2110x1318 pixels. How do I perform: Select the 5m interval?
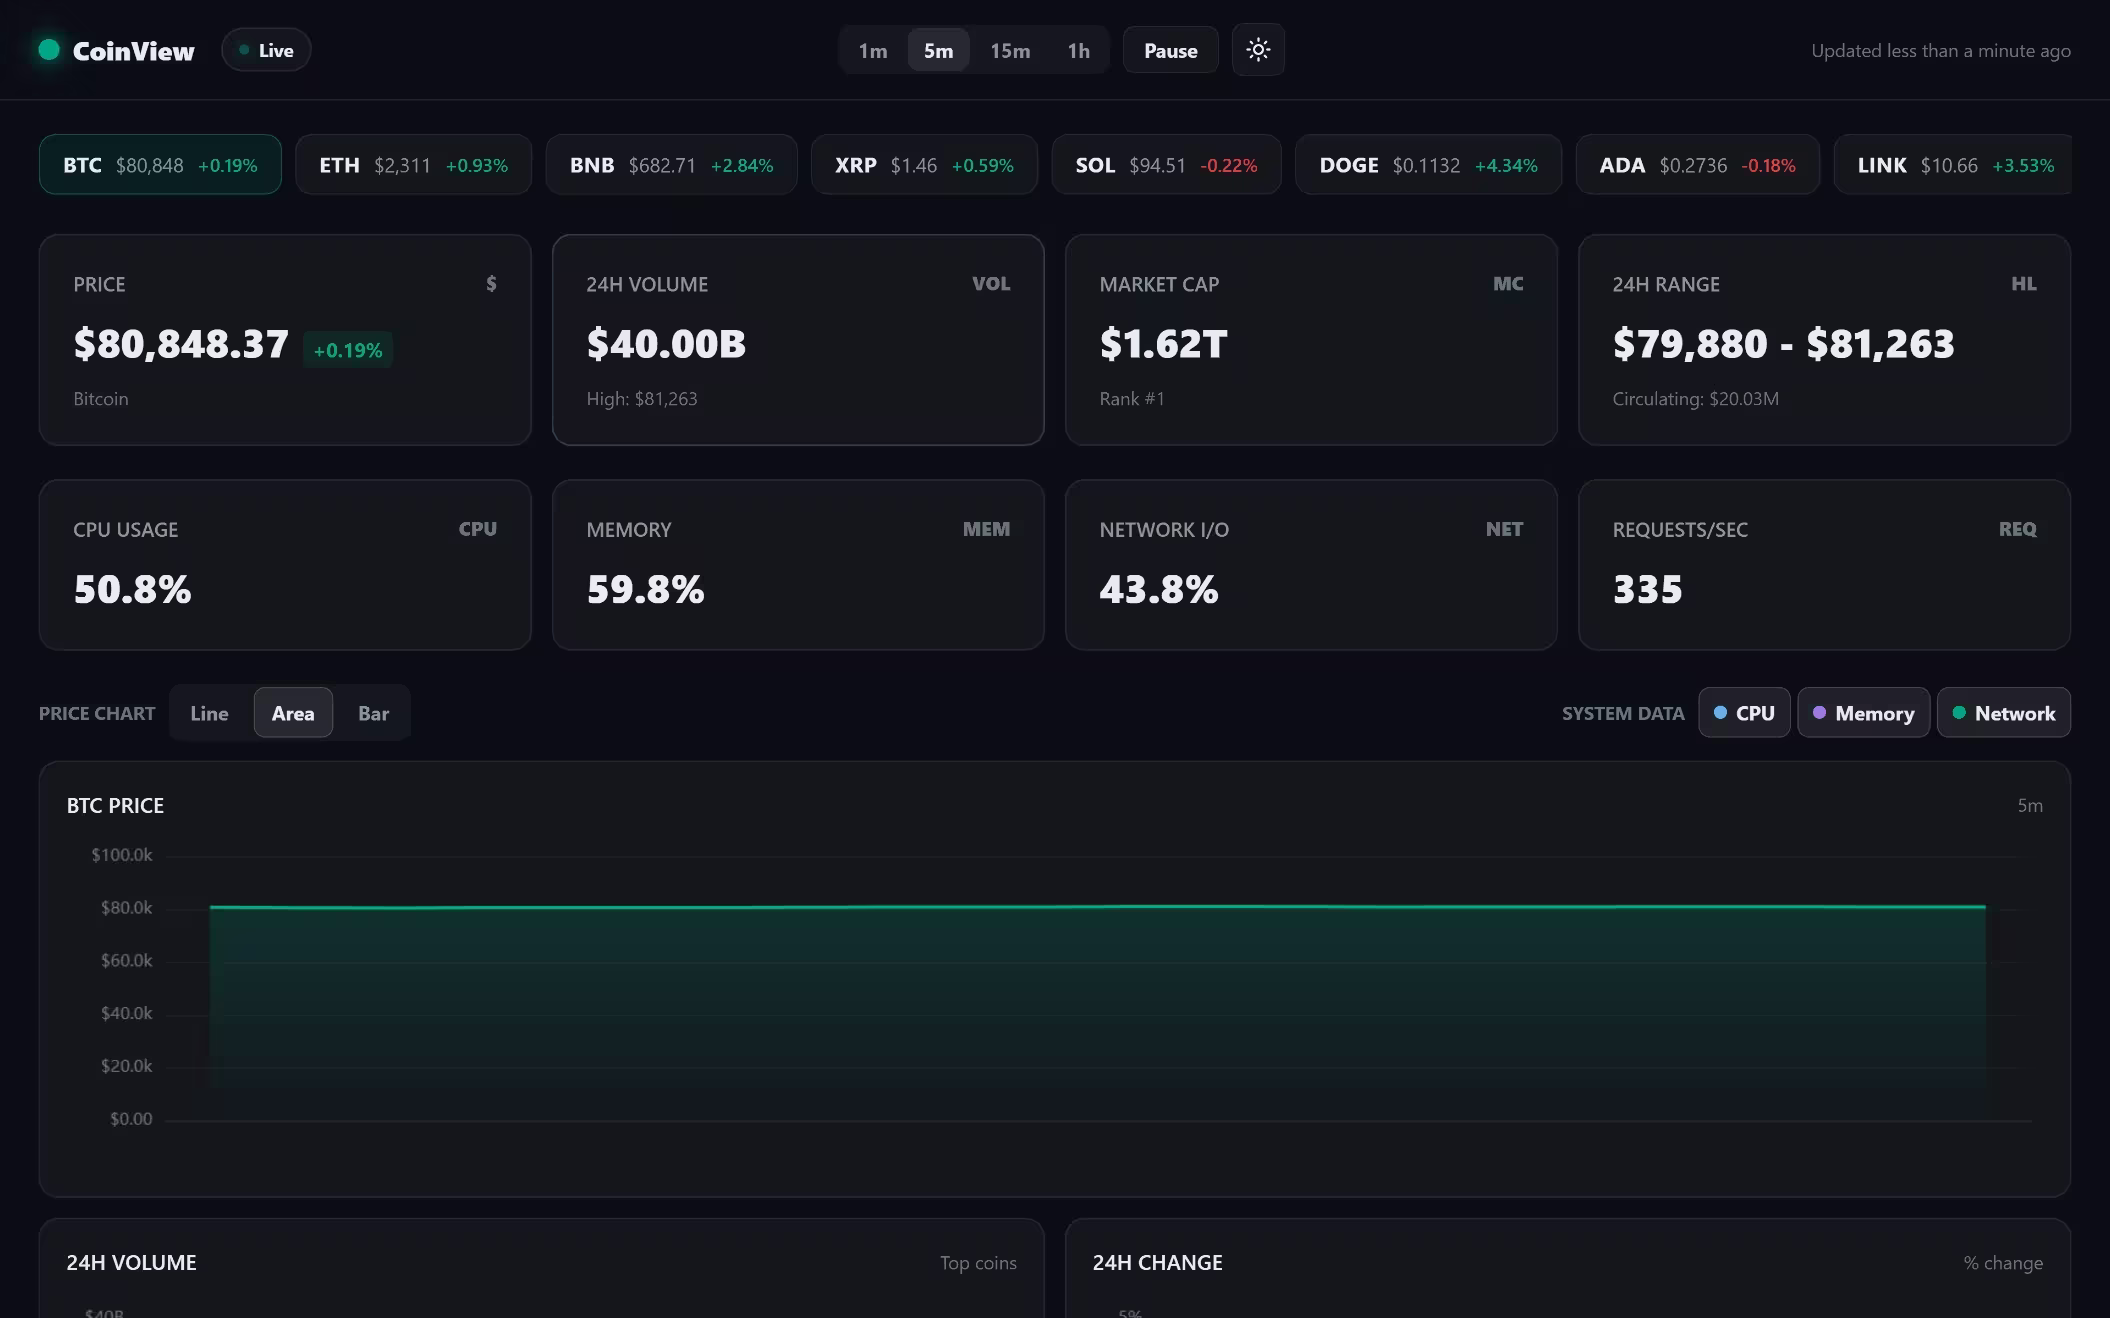pos(938,51)
